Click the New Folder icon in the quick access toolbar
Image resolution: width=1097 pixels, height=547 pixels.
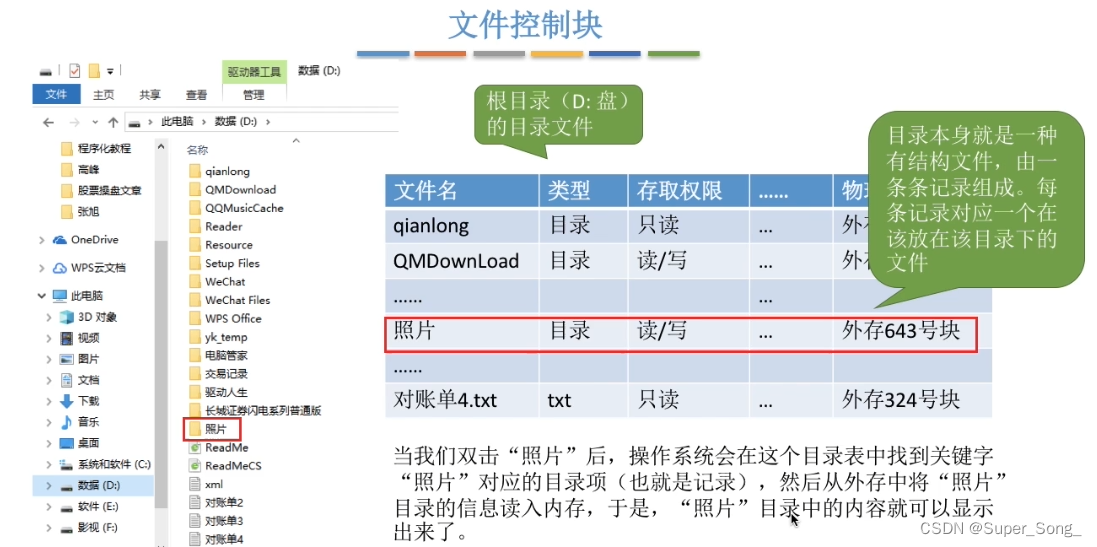[x=94, y=71]
